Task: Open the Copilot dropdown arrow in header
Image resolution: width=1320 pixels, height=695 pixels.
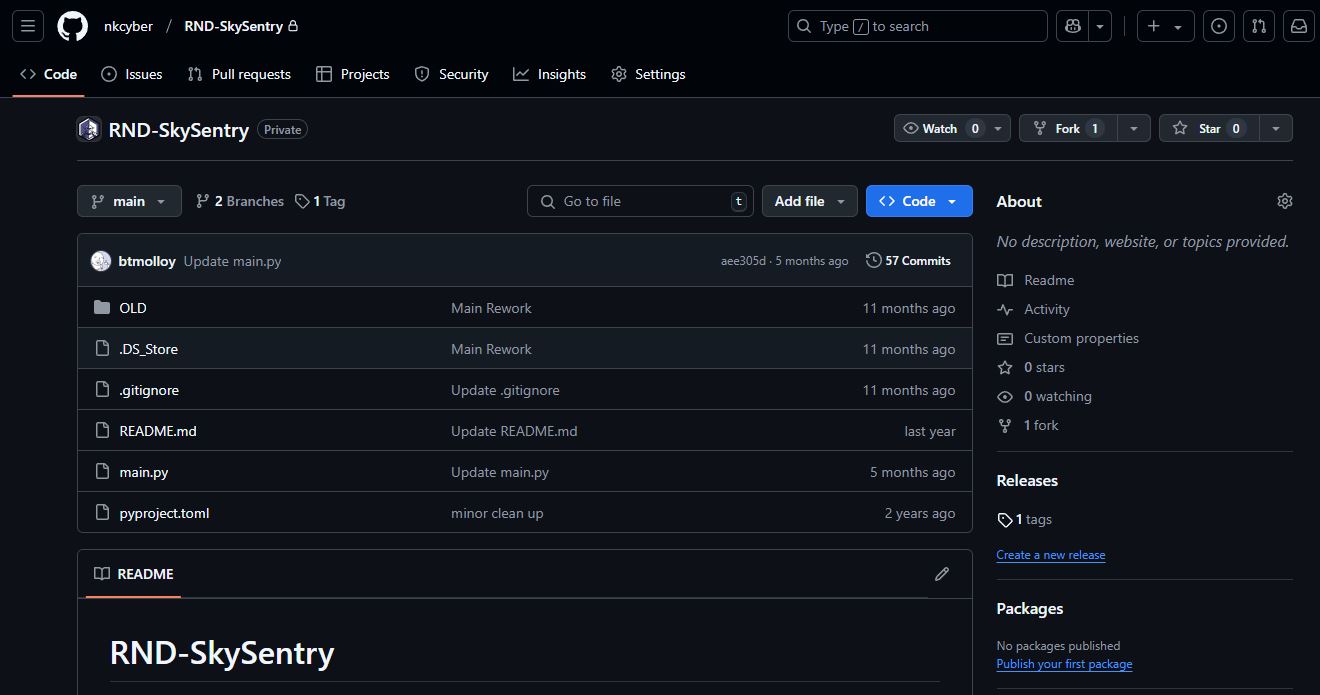Action: point(1100,26)
